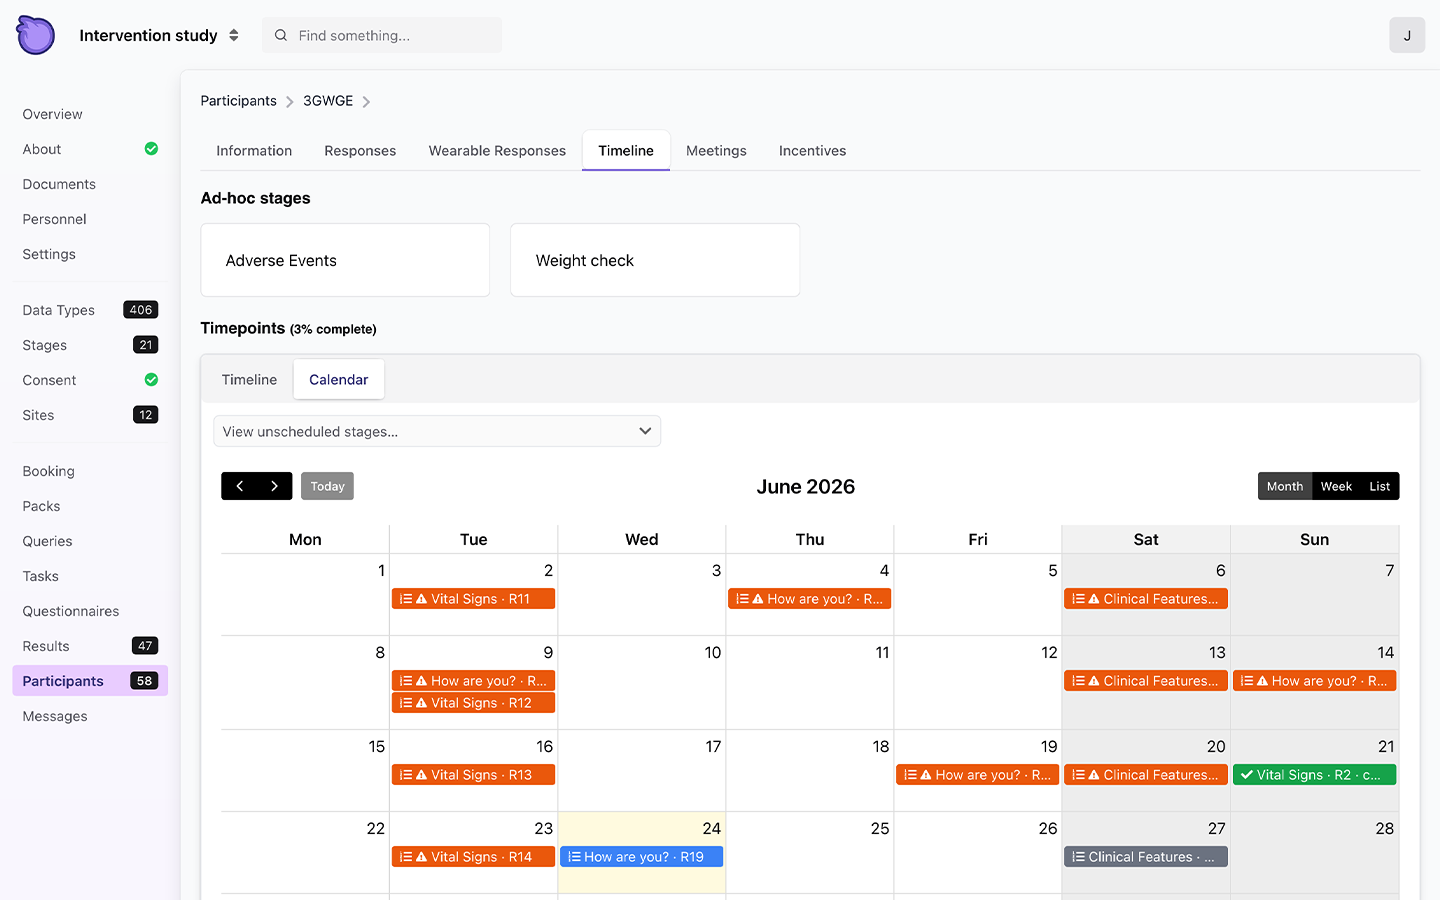Open Data Types in the sidebar
1440x900 pixels.
(59, 310)
